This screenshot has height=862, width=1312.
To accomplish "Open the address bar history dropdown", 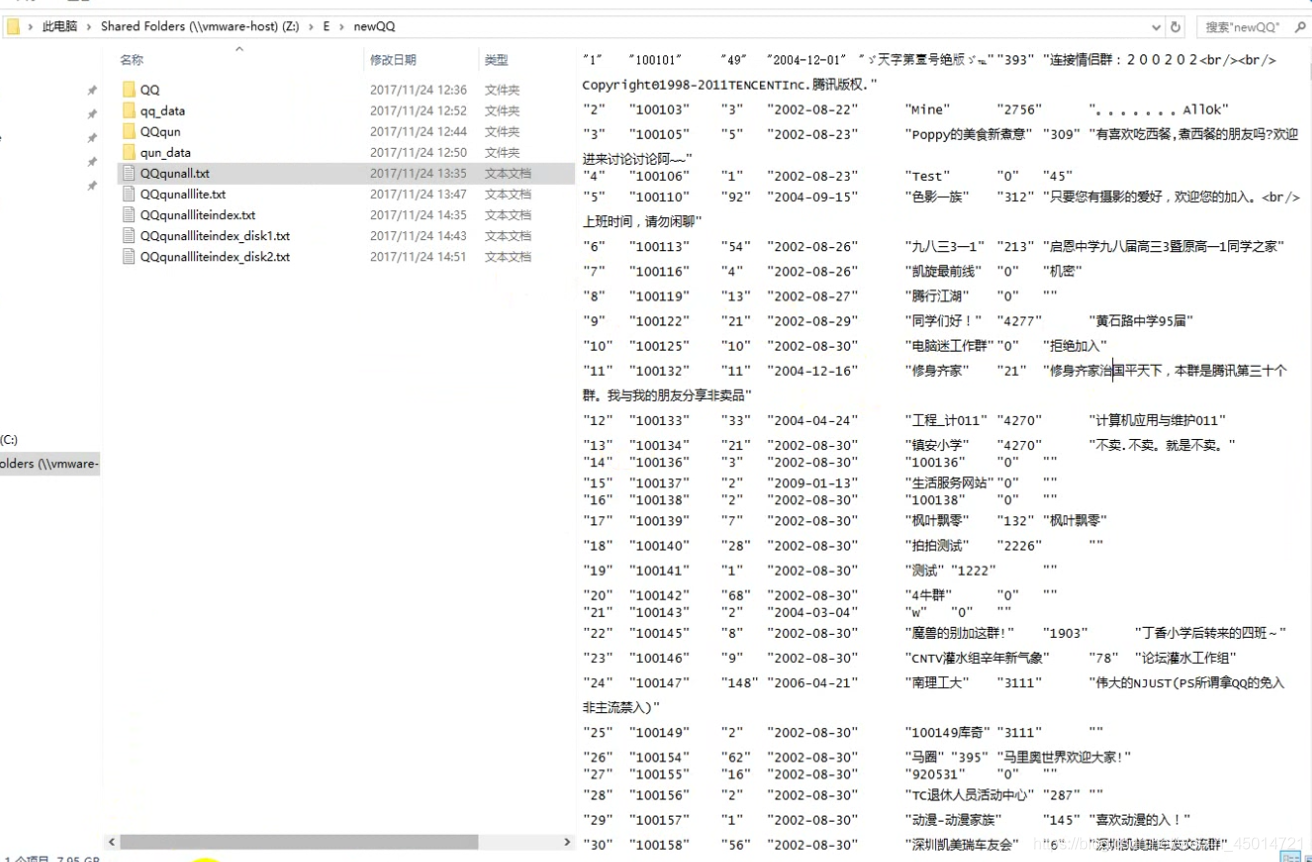I will point(1156,27).
